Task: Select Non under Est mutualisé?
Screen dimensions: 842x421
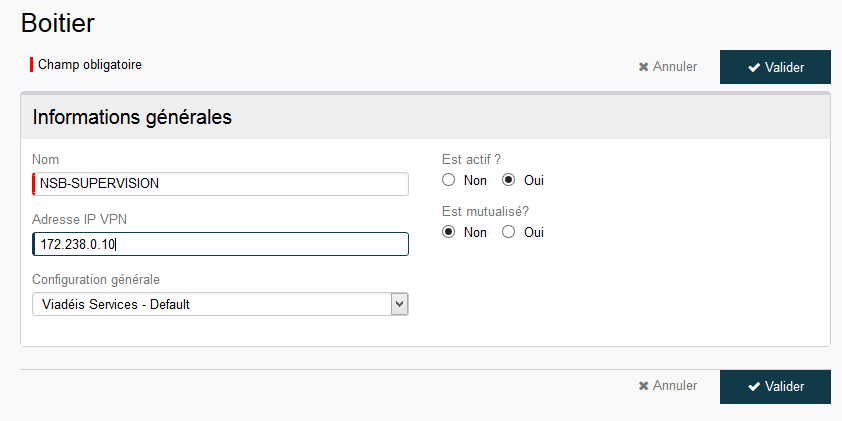Action: [448, 232]
